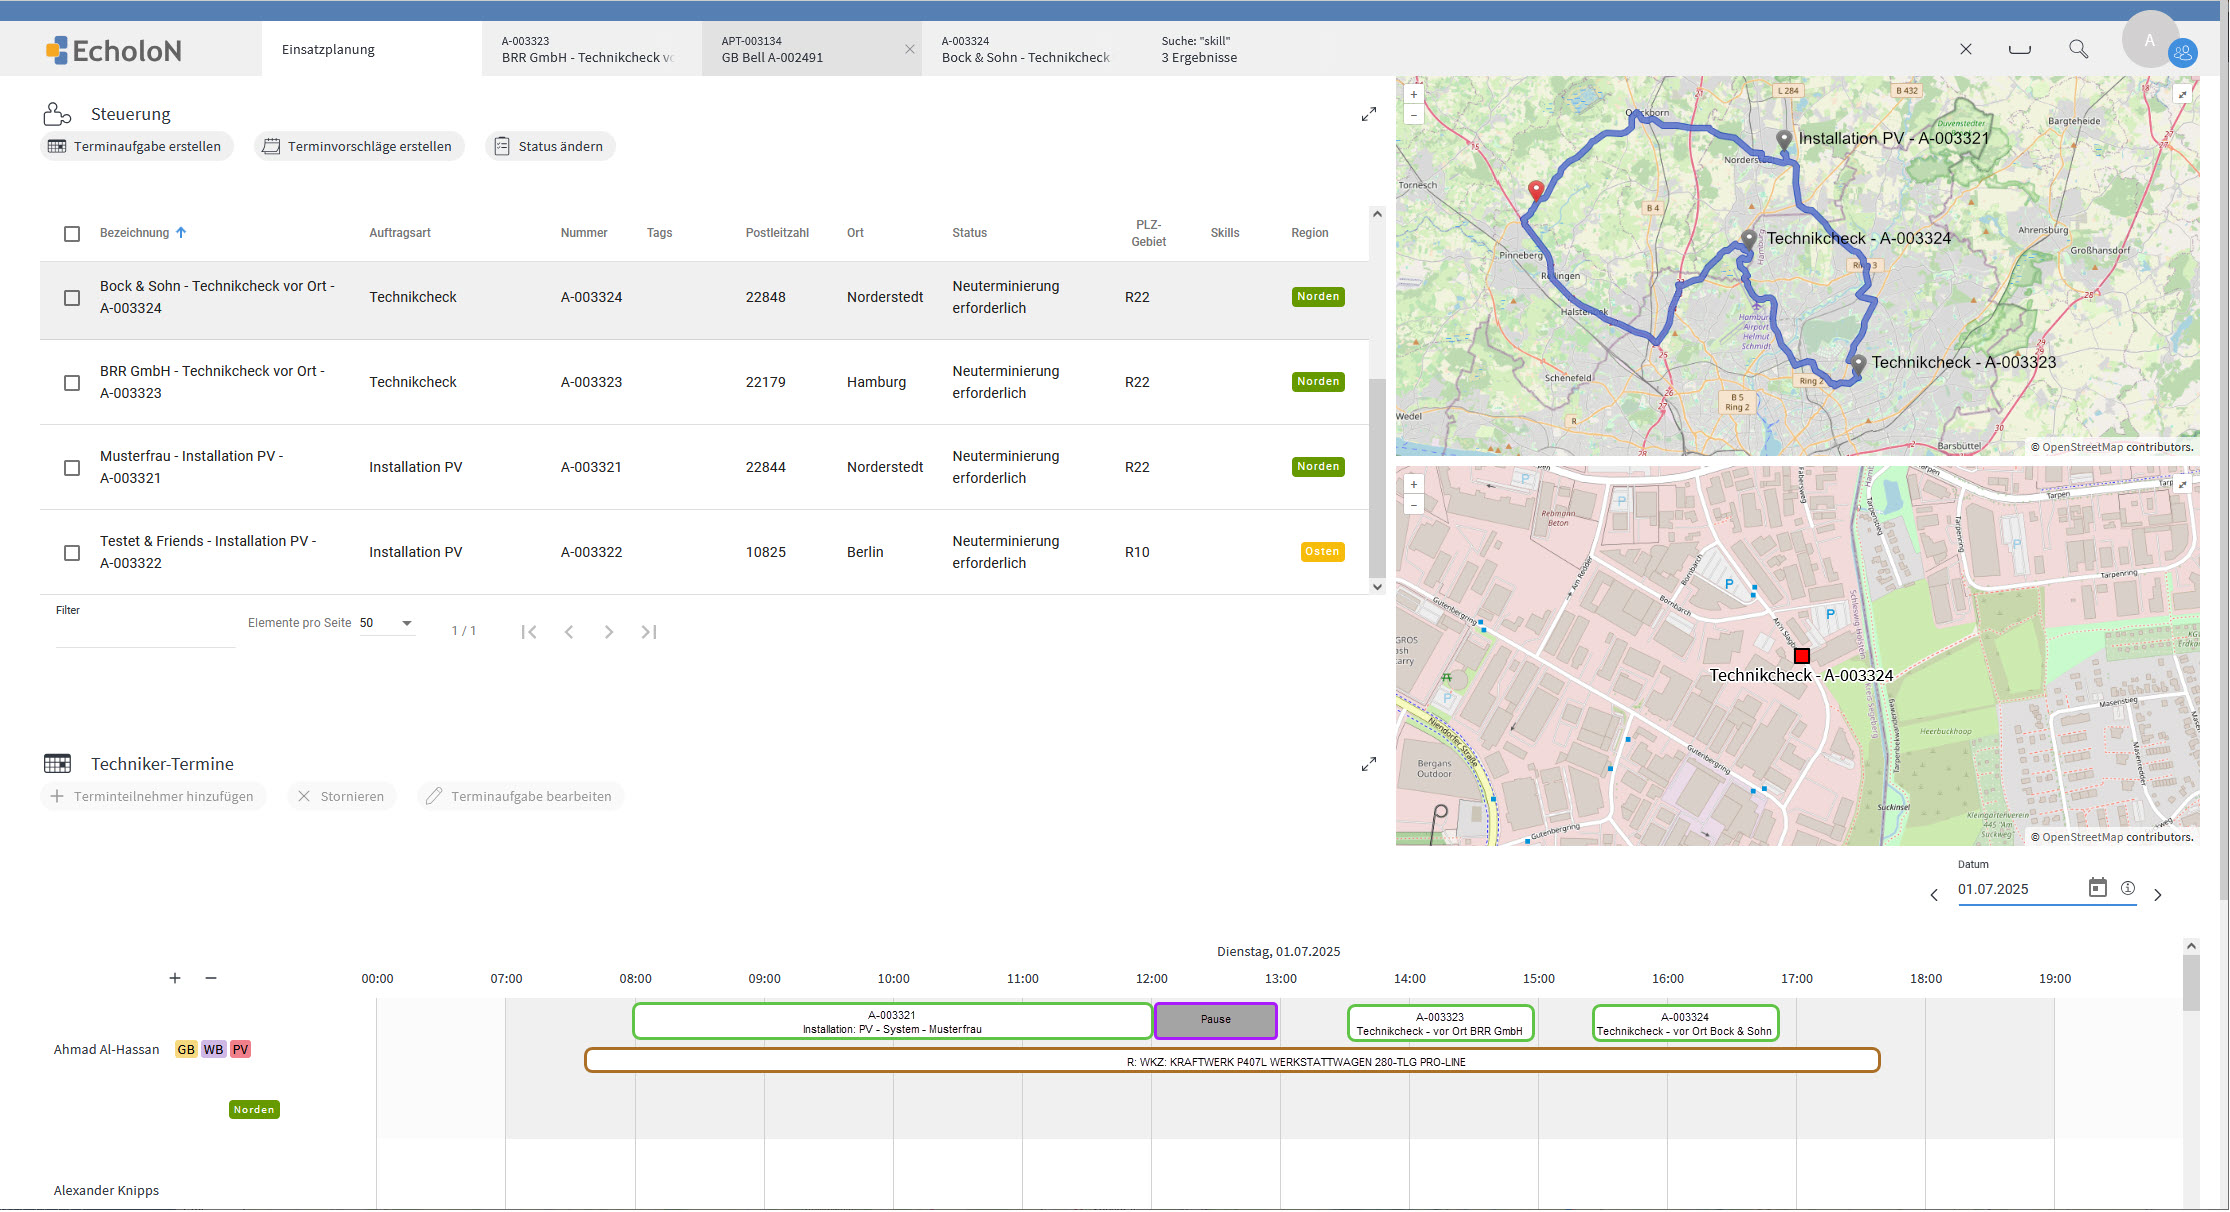Toggle the select-all header checkbox
This screenshot has height=1212, width=2230.
(x=72, y=234)
